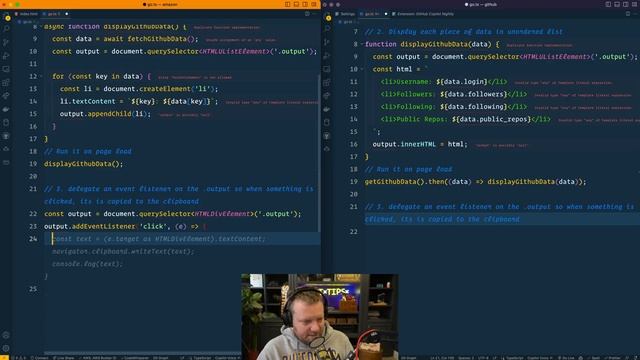Toggle primary sidebar in left window titlebar

tap(288, 4)
